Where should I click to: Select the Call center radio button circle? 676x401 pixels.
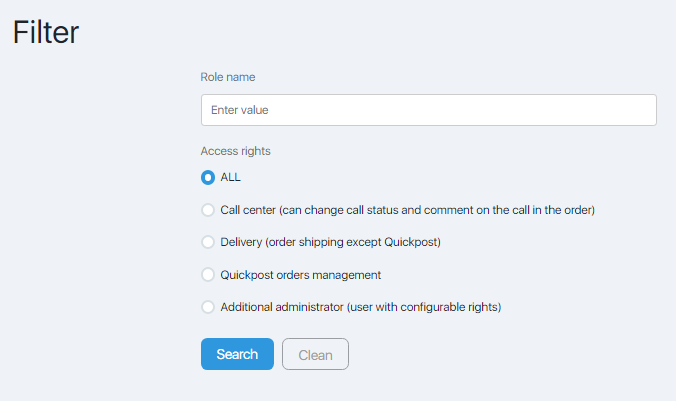(x=208, y=210)
